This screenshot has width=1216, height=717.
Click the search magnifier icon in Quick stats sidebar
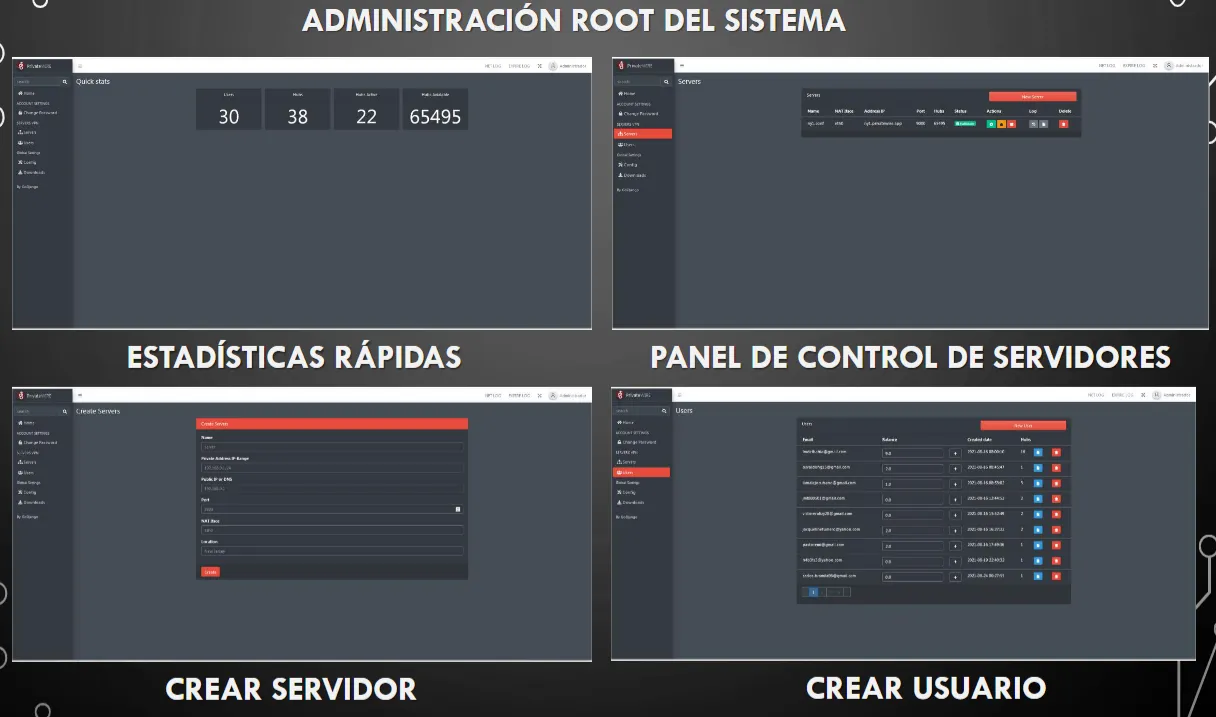click(x=65, y=81)
